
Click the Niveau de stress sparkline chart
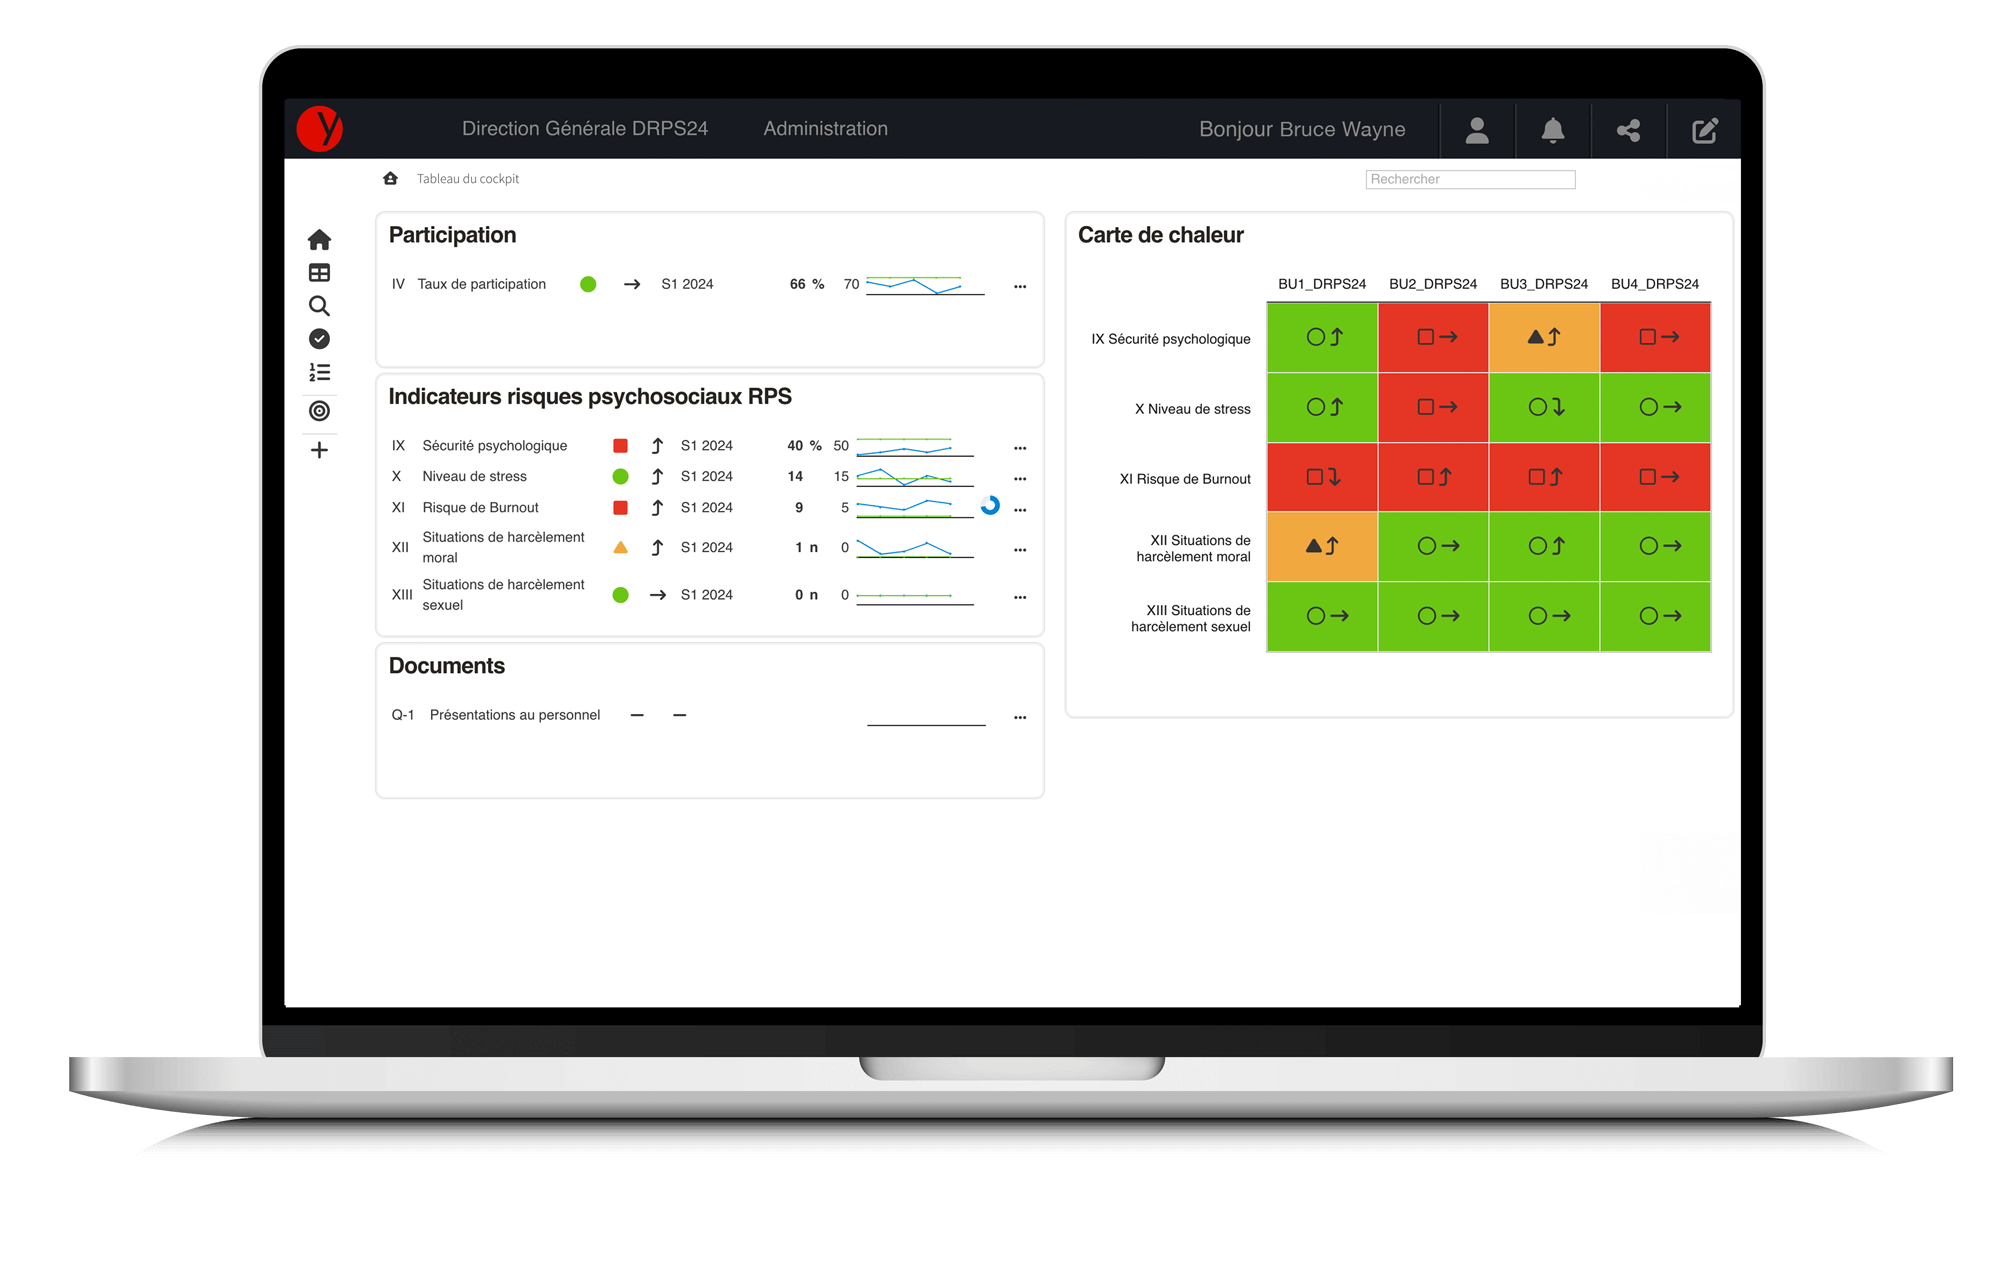pyautogui.click(x=915, y=477)
